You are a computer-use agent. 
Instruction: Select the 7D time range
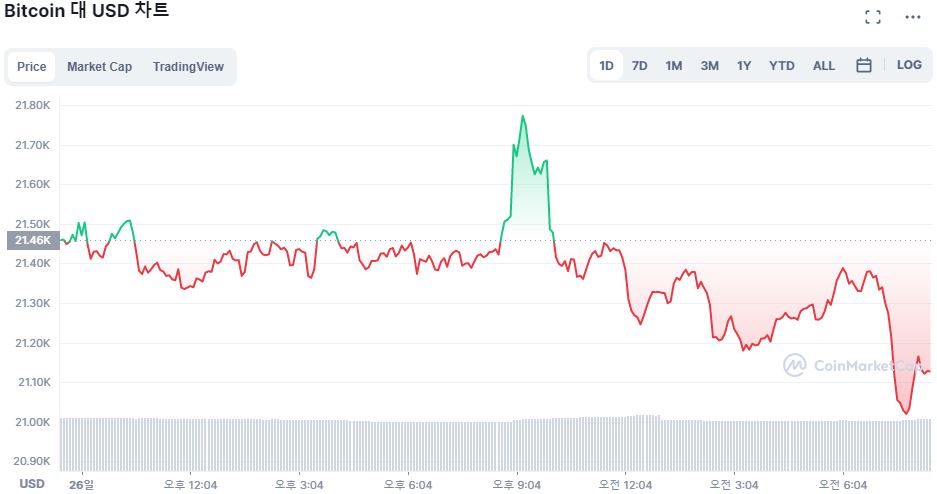(640, 66)
